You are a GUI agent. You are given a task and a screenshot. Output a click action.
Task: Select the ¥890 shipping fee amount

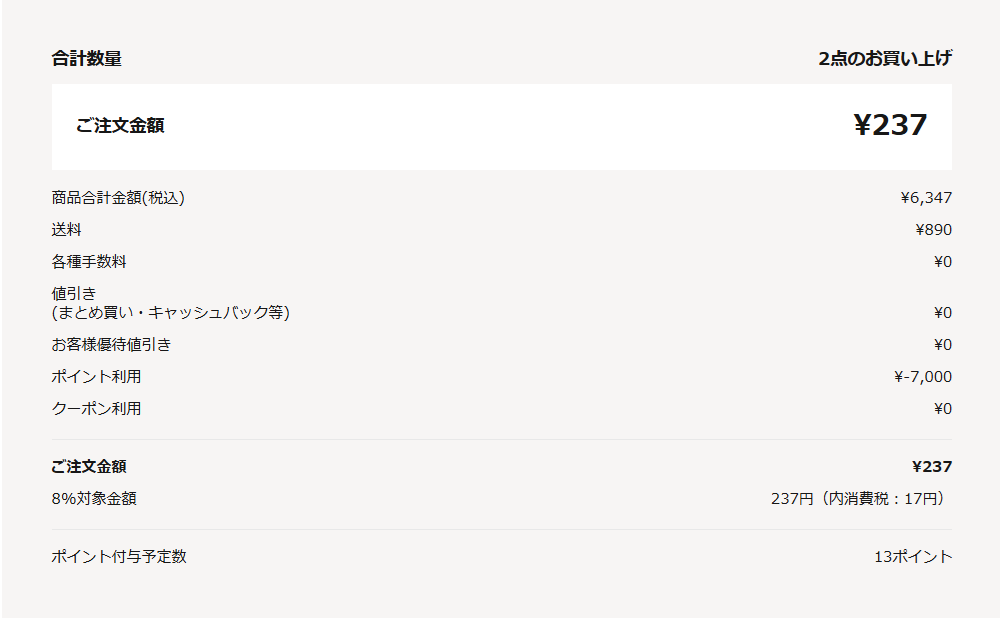tap(933, 230)
